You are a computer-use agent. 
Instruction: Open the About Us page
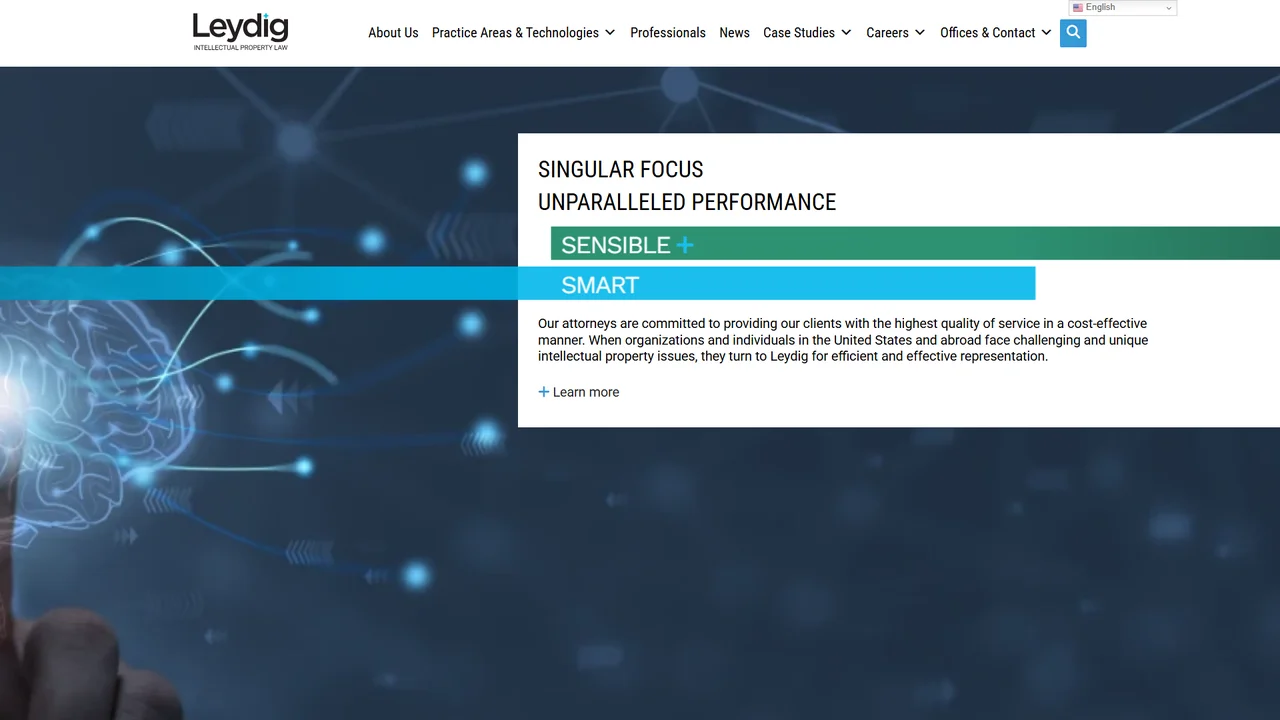[393, 33]
